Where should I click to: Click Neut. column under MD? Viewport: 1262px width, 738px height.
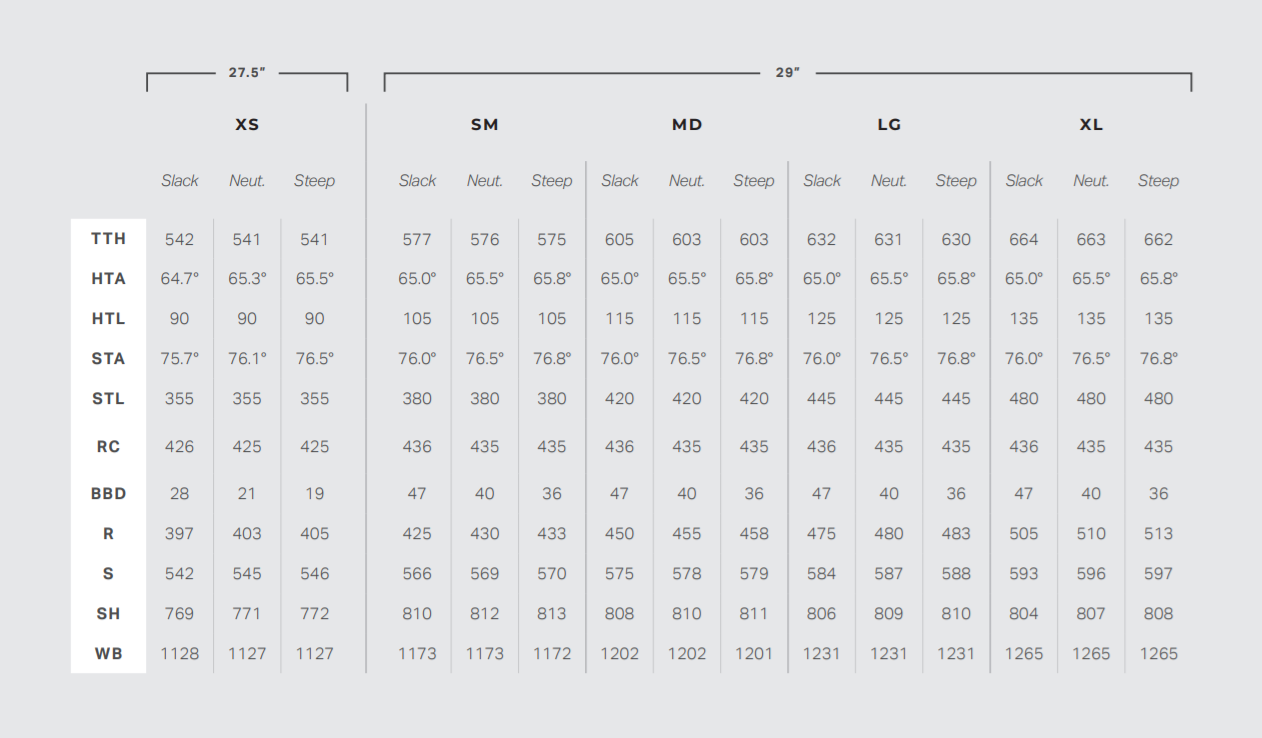pos(687,181)
